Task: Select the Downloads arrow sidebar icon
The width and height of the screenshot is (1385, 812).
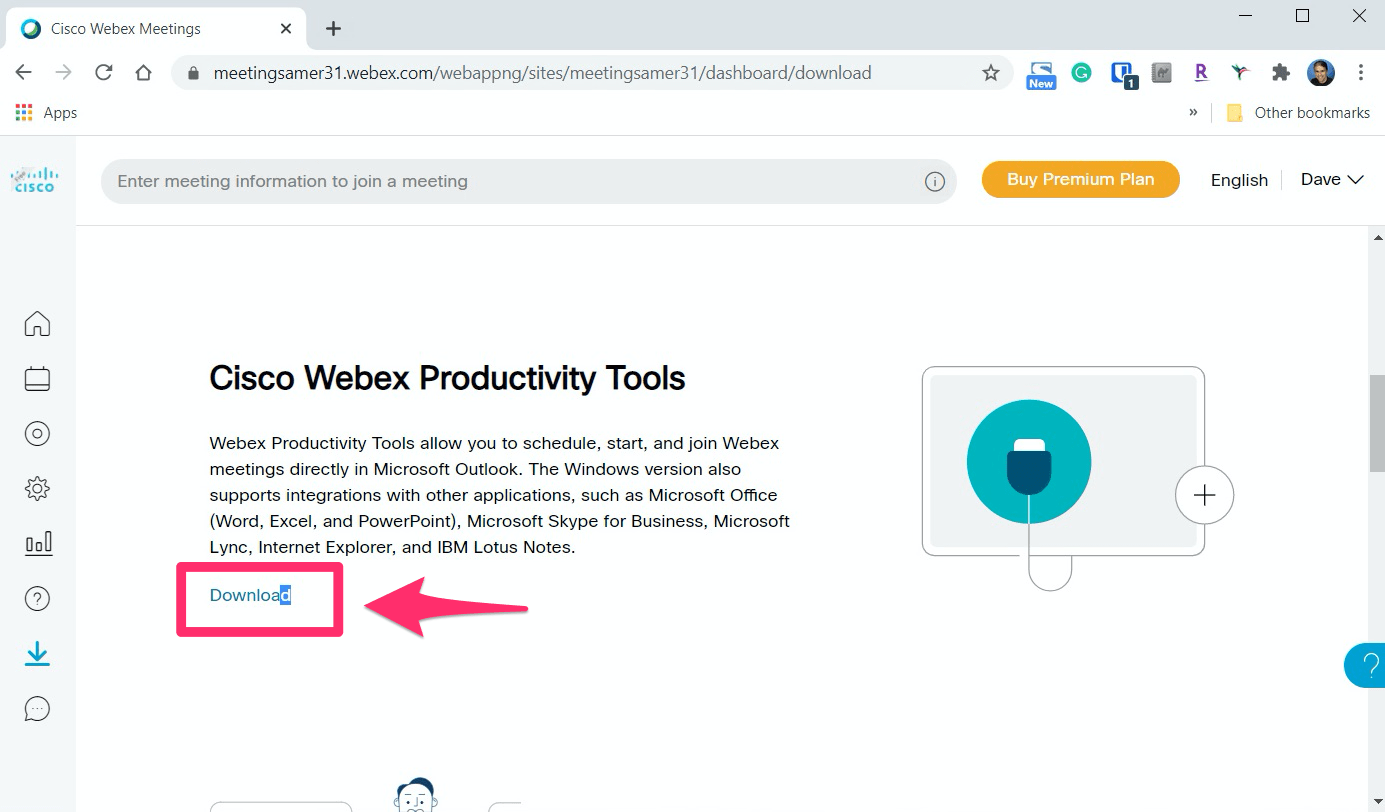Action: (37, 654)
